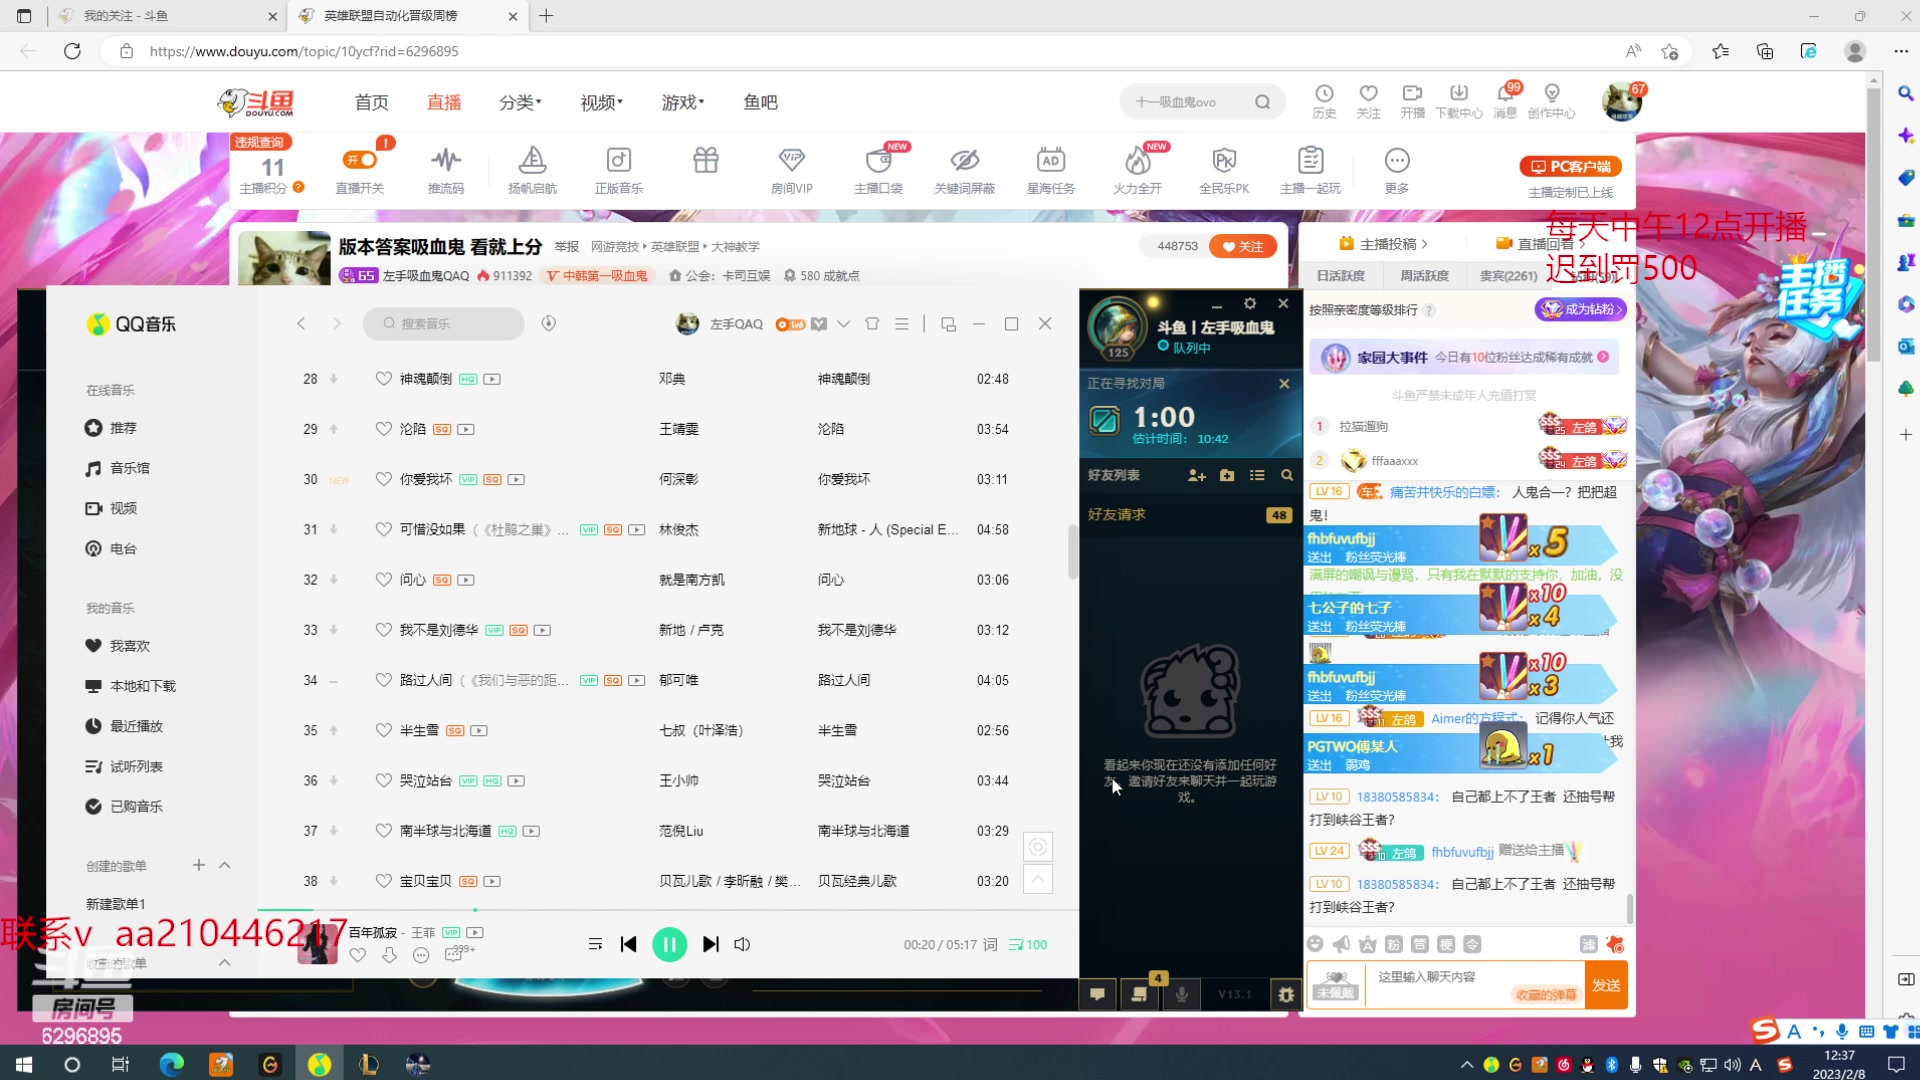The width and height of the screenshot is (1920, 1080).
Task: Favorite the song 半生雪
Action: tap(383, 730)
